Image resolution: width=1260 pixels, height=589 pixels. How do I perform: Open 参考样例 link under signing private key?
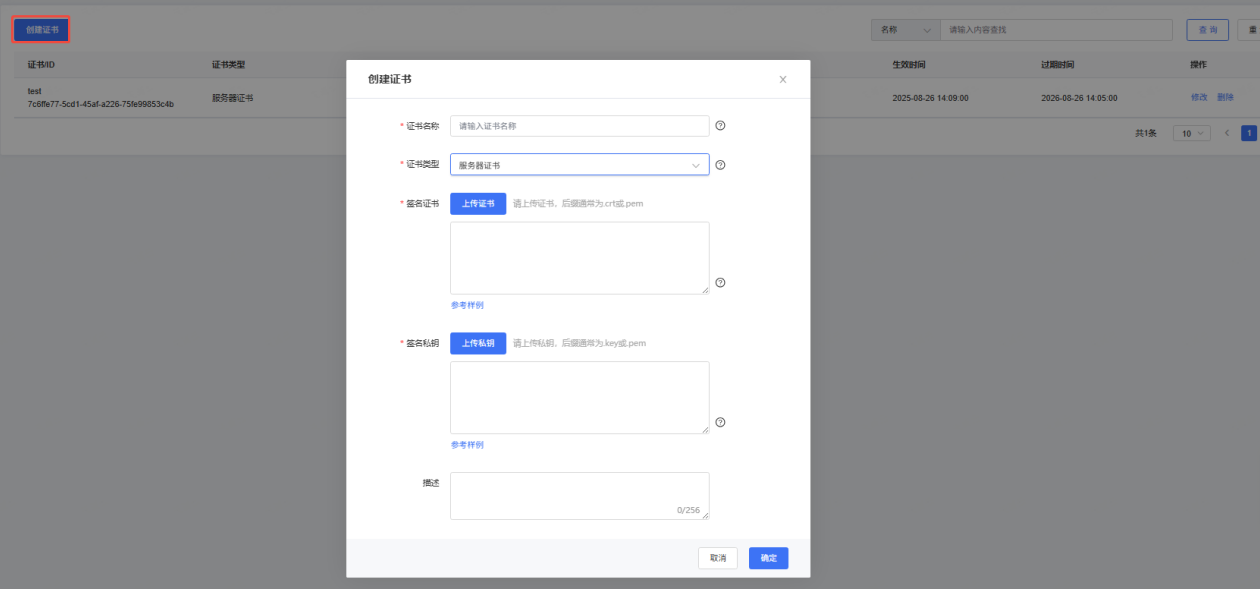pyautogui.click(x=467, y=445)
